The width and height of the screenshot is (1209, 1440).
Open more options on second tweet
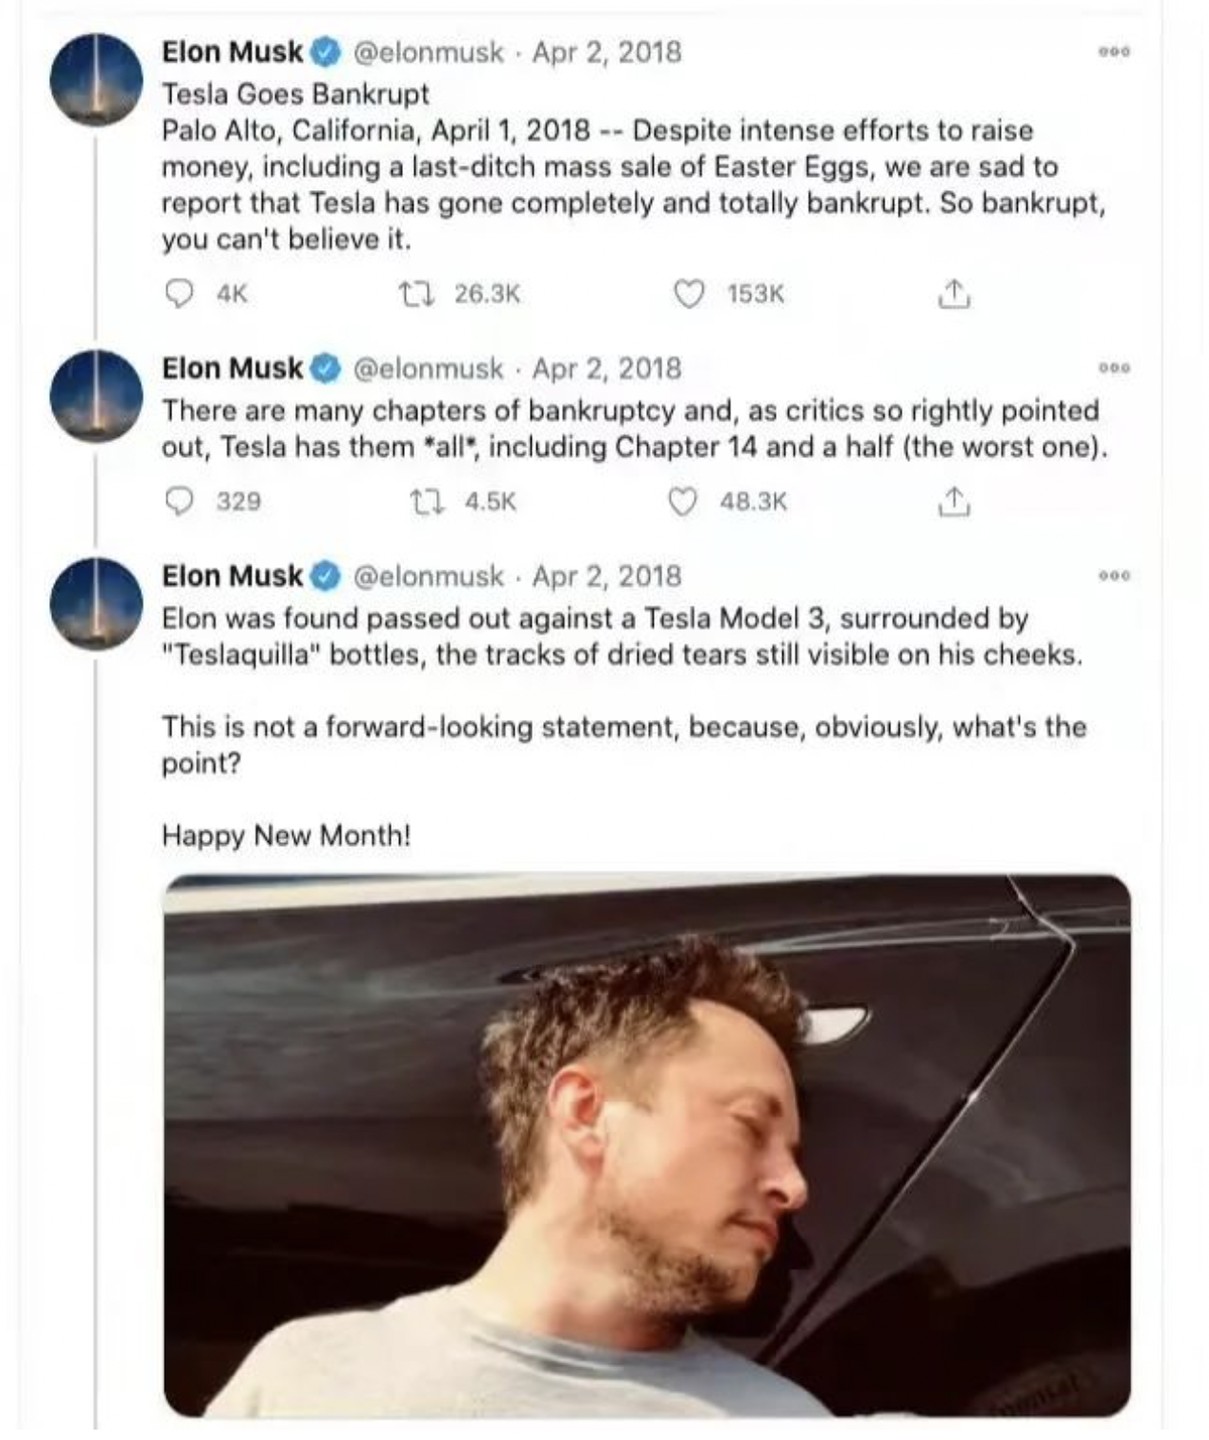tap(1114, 369)
